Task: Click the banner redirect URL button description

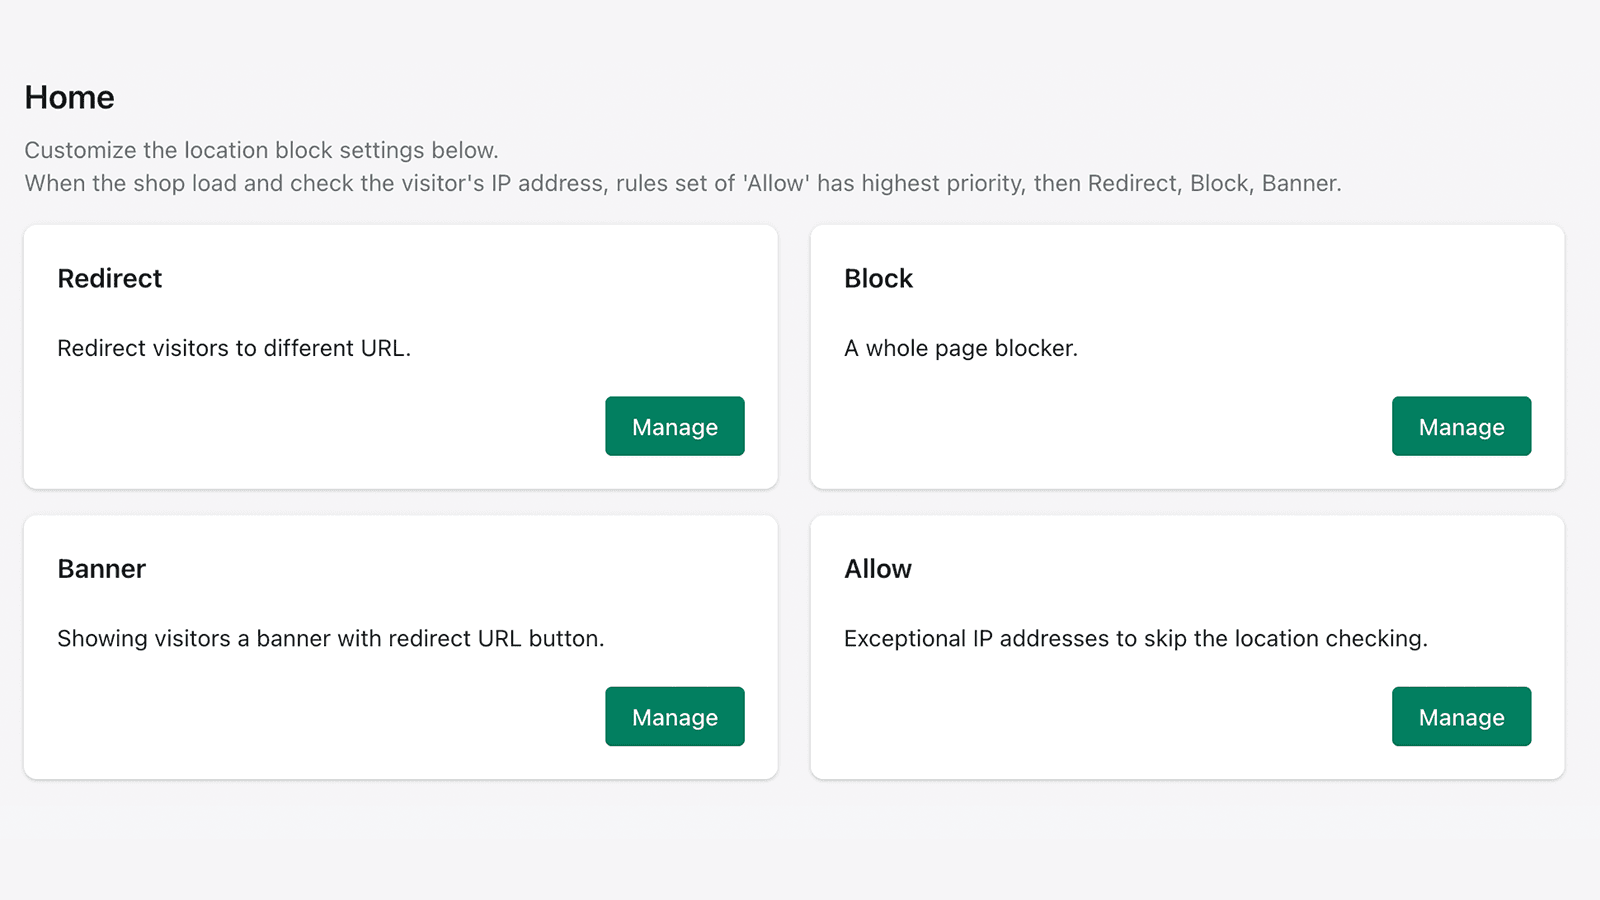Action: [331, 638]
